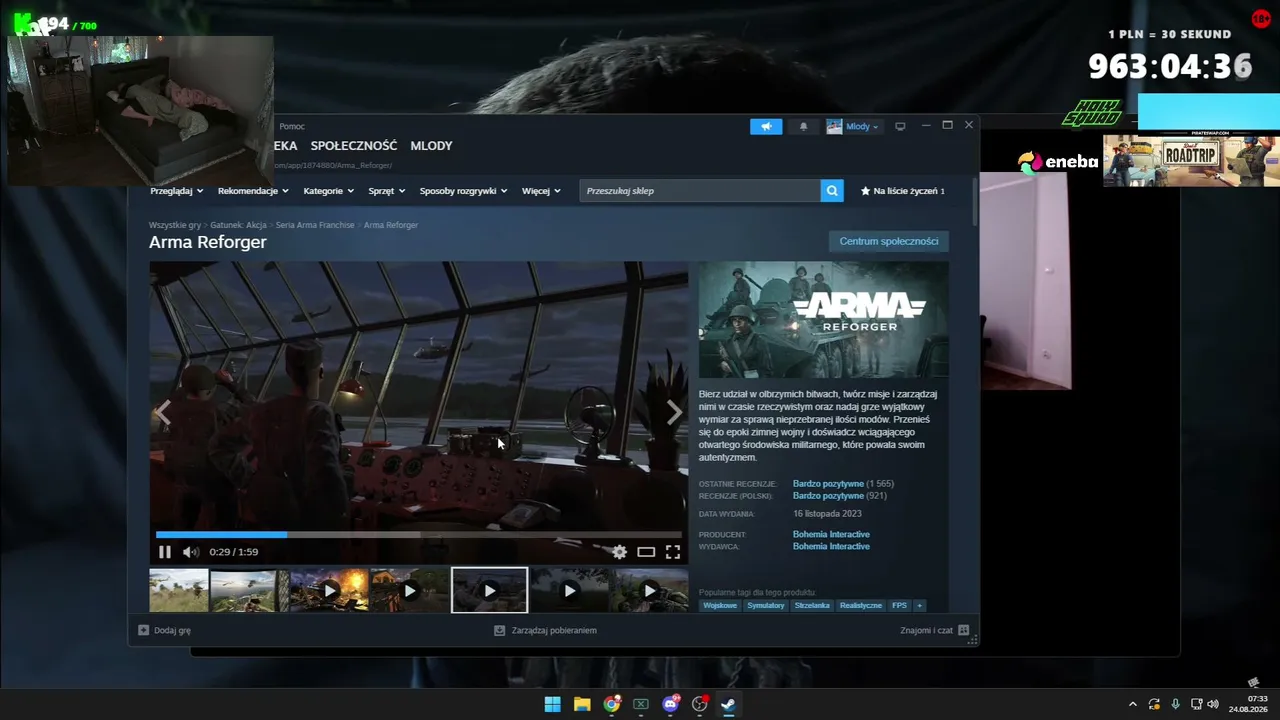Click the sync status icon in system tray
1280x720 pixels.
1154,704
